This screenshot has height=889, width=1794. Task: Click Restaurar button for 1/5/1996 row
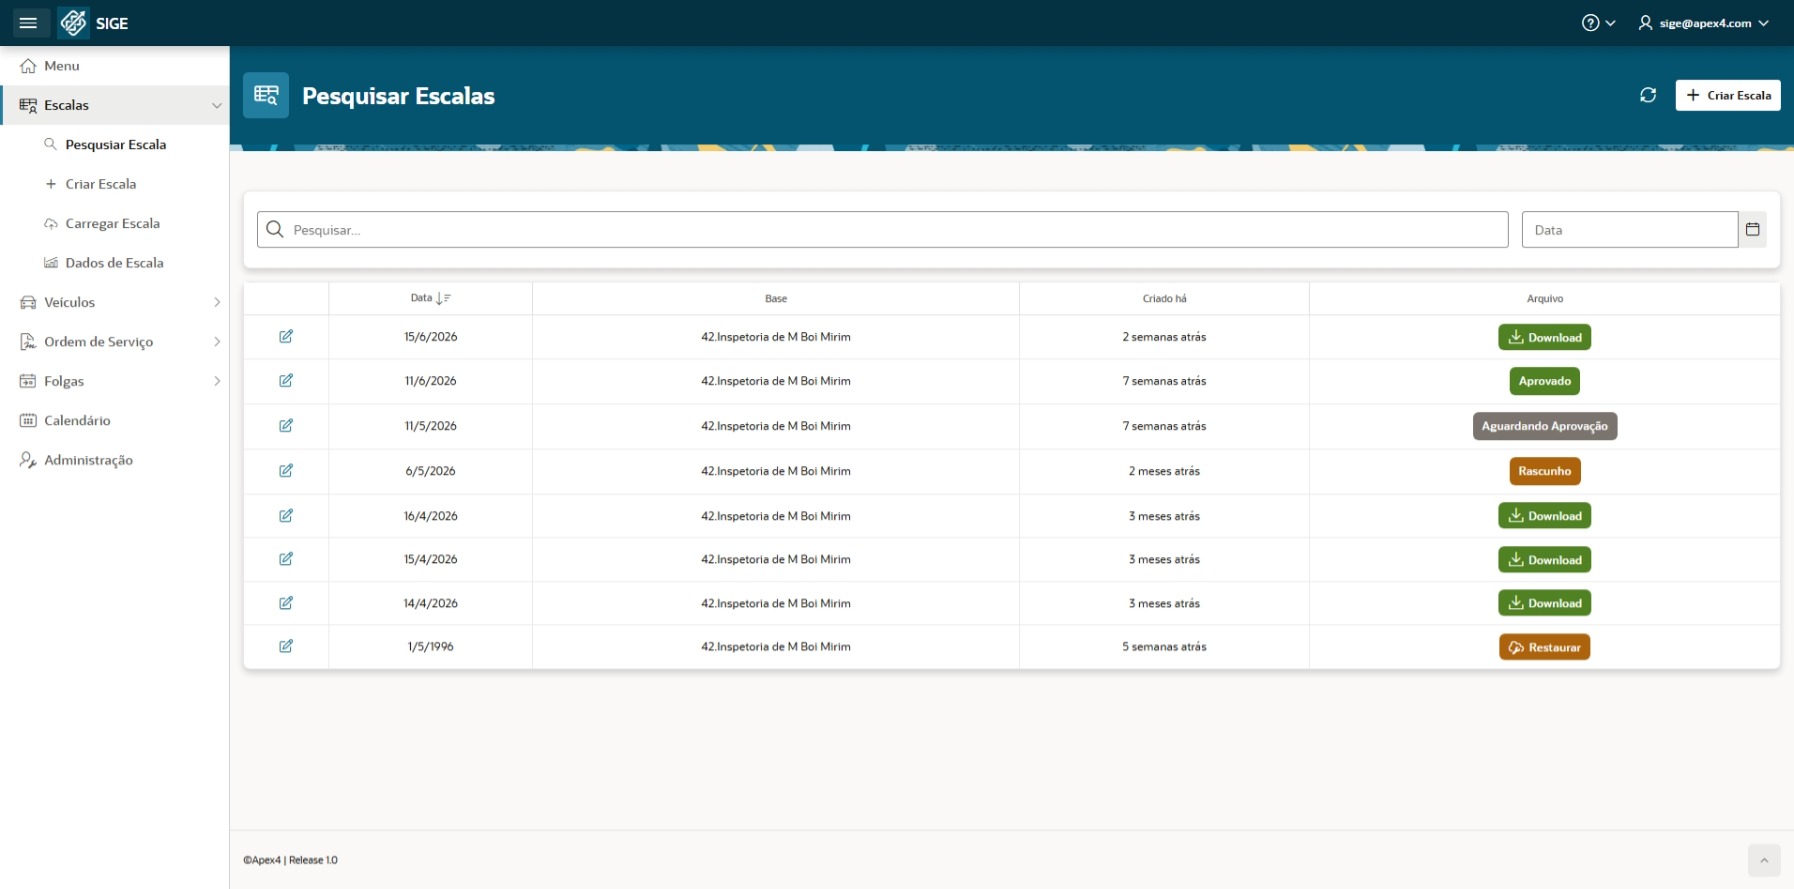1544,647
